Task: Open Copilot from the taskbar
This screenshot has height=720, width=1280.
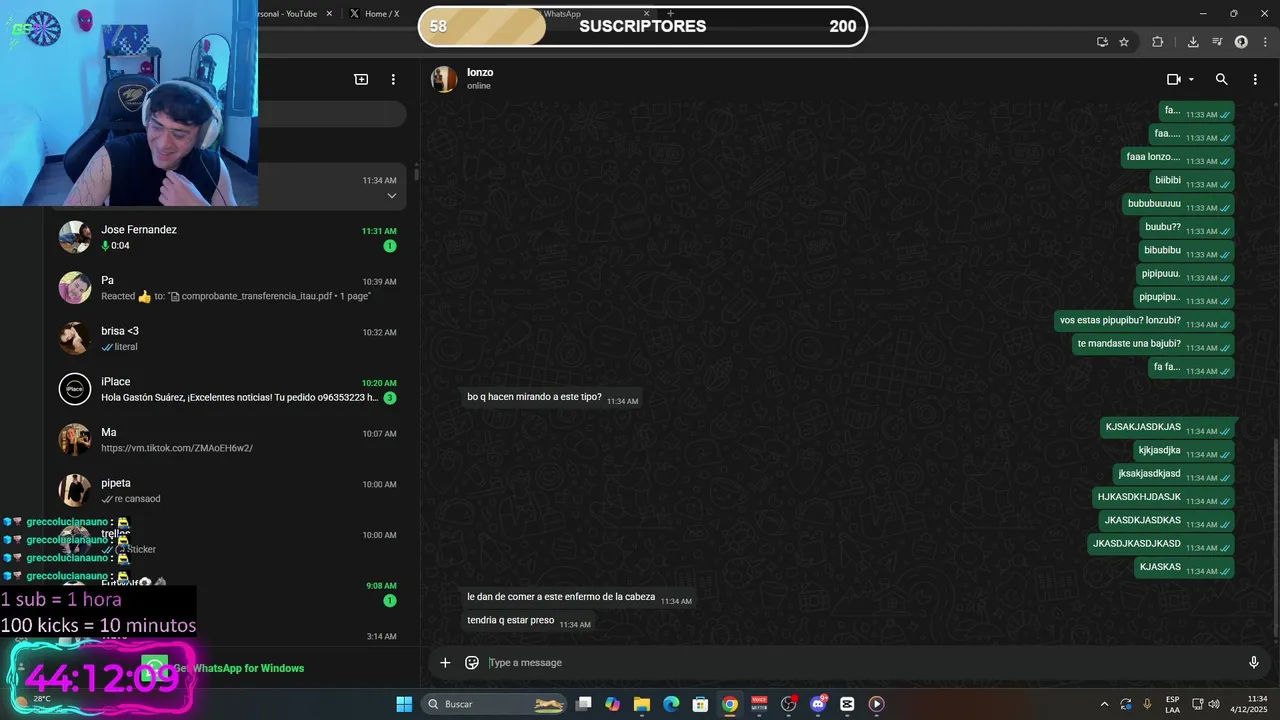Action: click(613, 704)
